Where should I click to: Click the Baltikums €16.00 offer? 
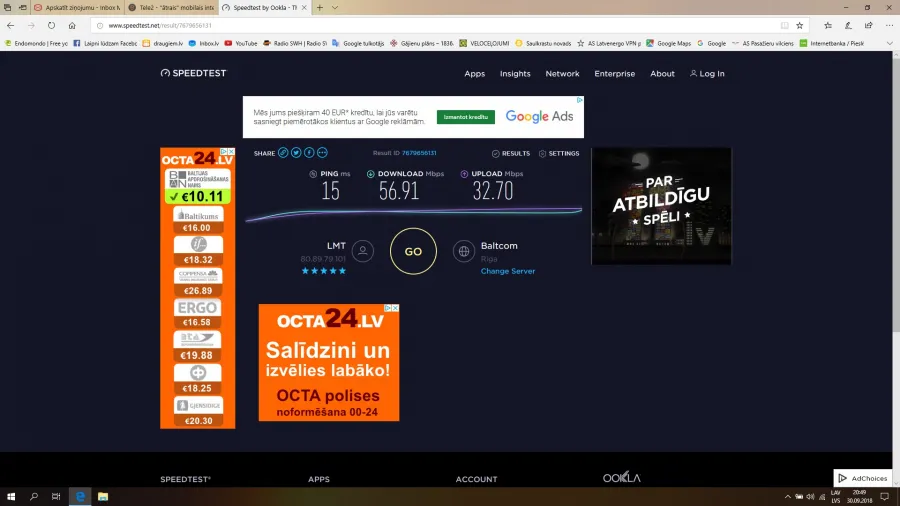pyautogui.click(x=197, y=220)
